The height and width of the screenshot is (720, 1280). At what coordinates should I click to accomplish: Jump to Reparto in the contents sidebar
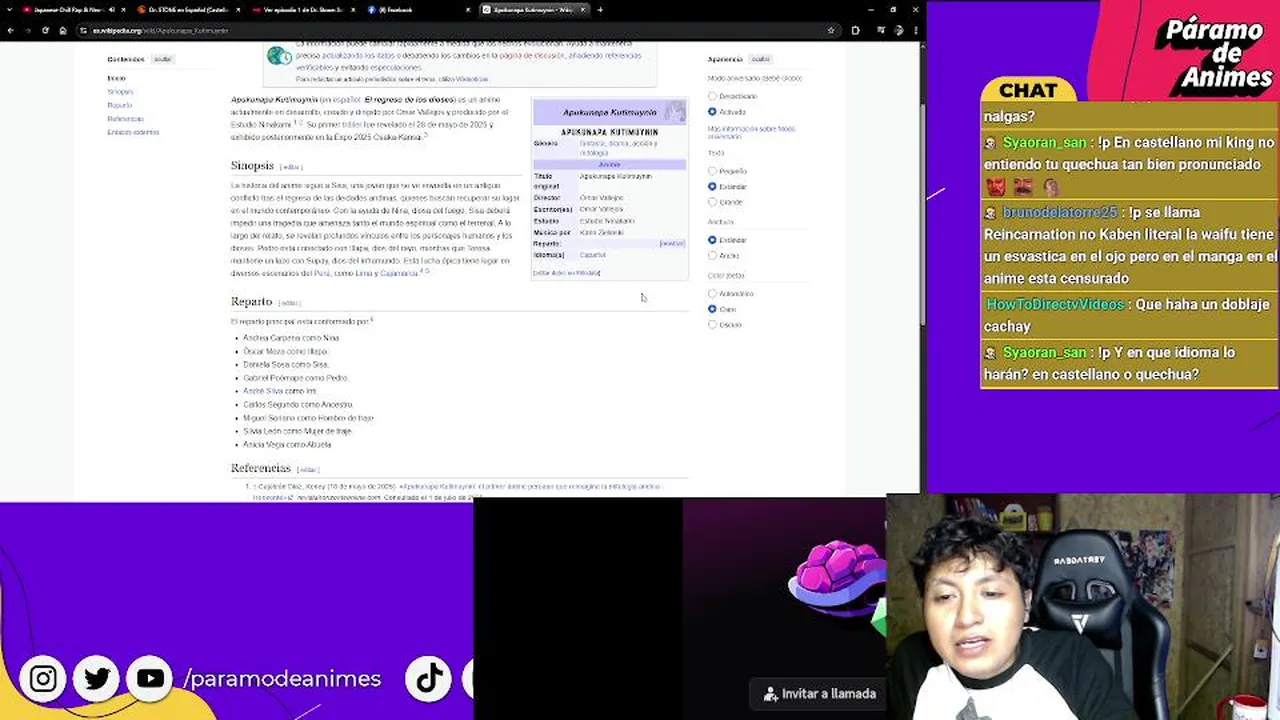[119, 105]
